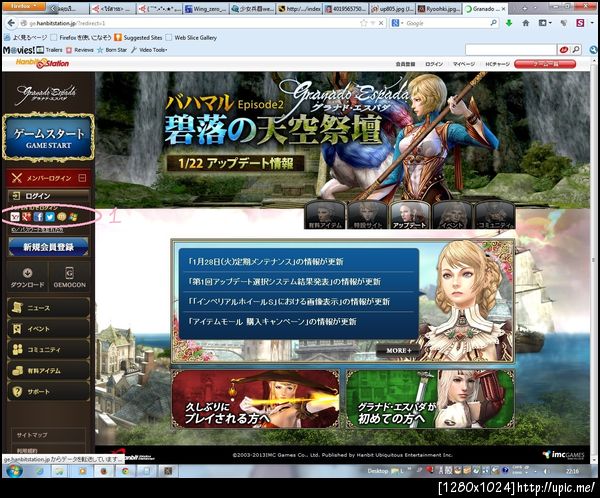
Task: Stop loading with the X icon
Action: coord(381,23)
